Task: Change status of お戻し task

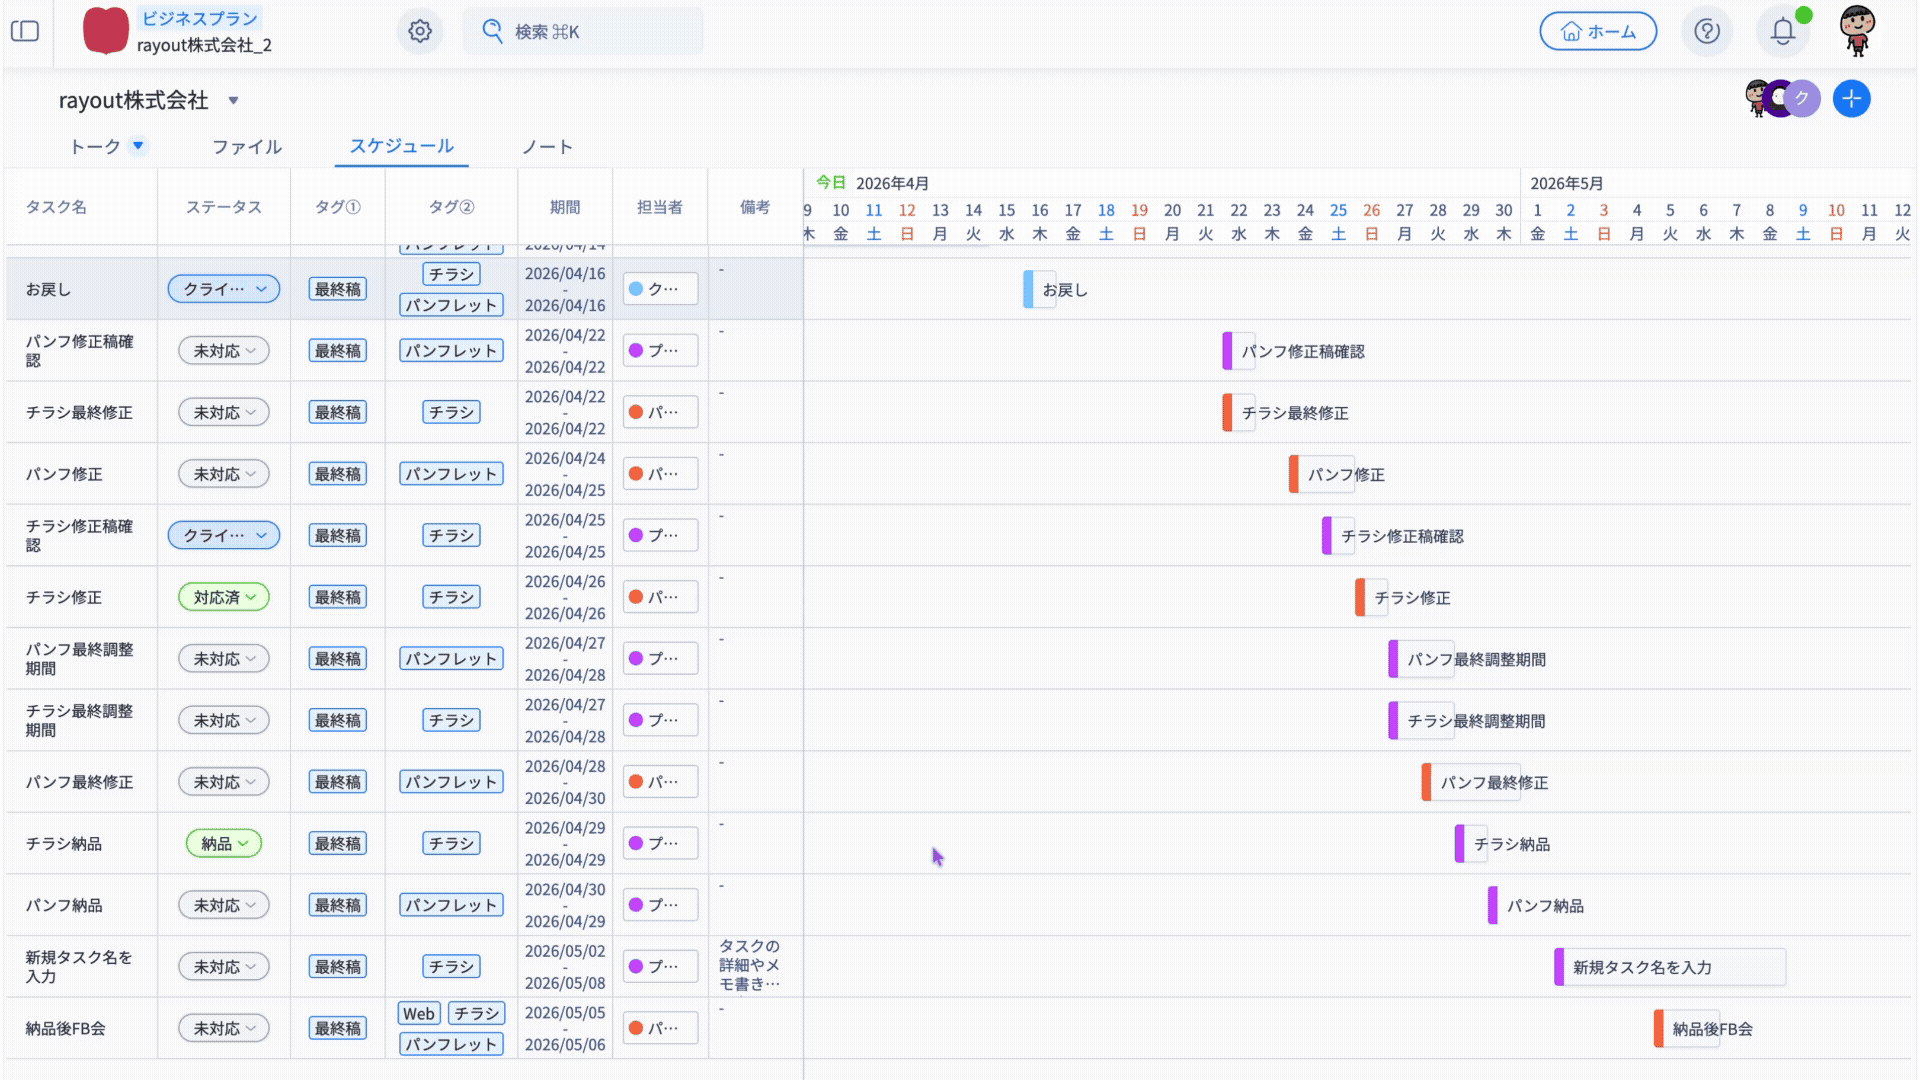Action: [224, 289]
